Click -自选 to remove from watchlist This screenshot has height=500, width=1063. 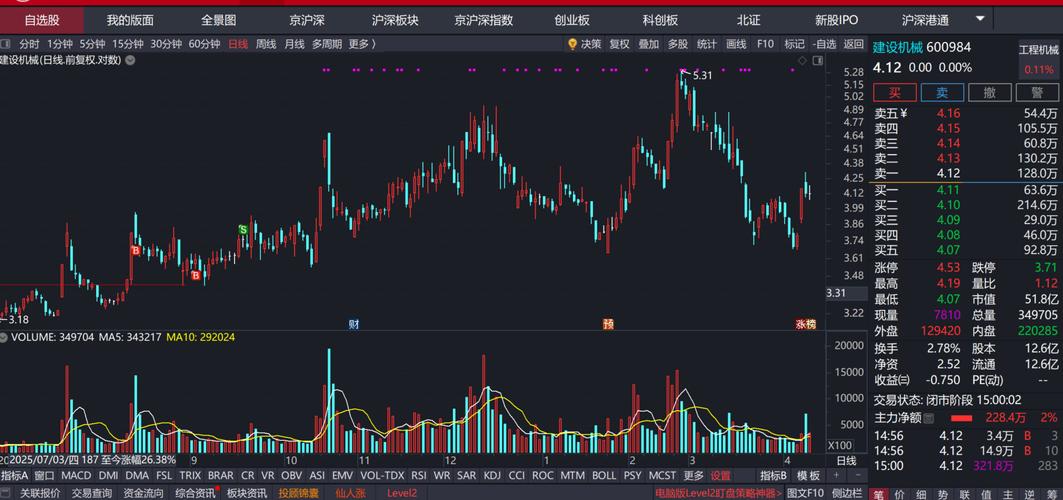coord(824,44)
